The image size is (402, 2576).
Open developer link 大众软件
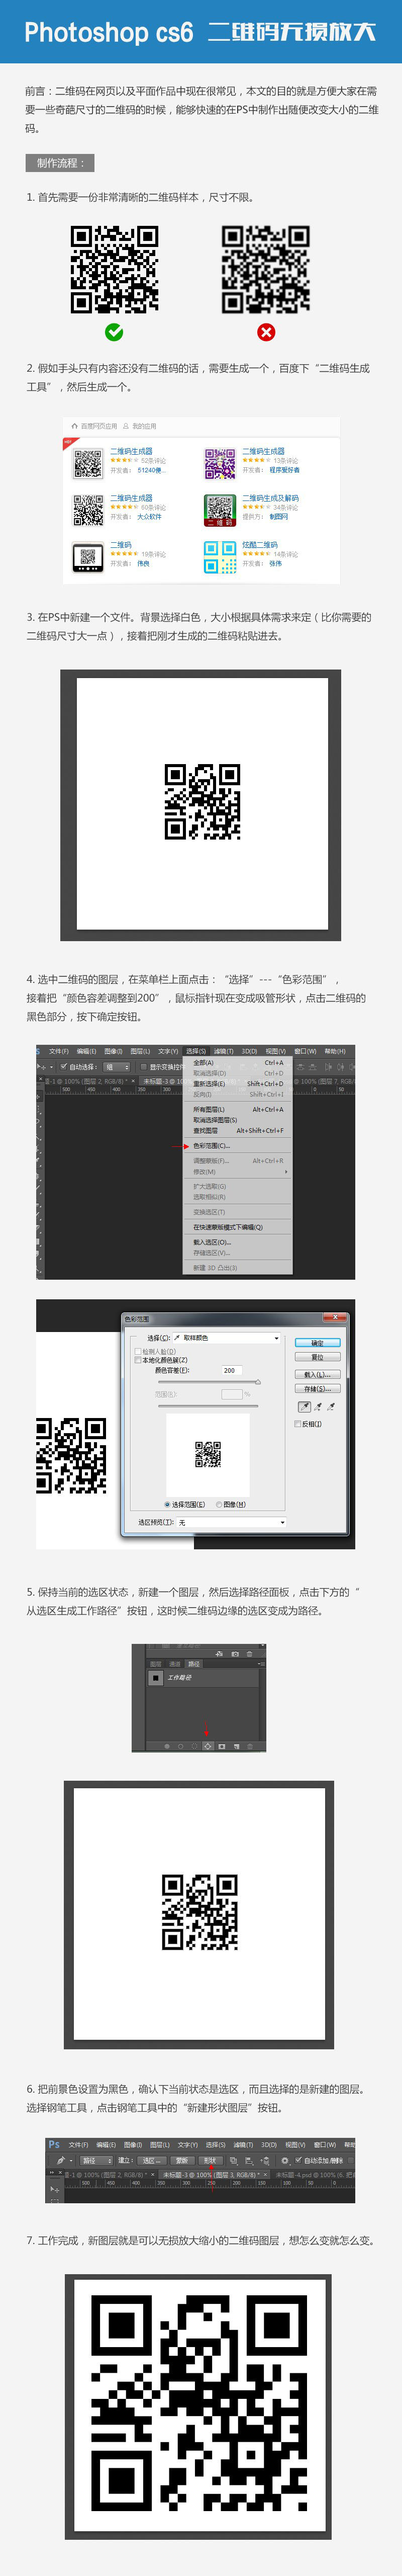(149, 517)
